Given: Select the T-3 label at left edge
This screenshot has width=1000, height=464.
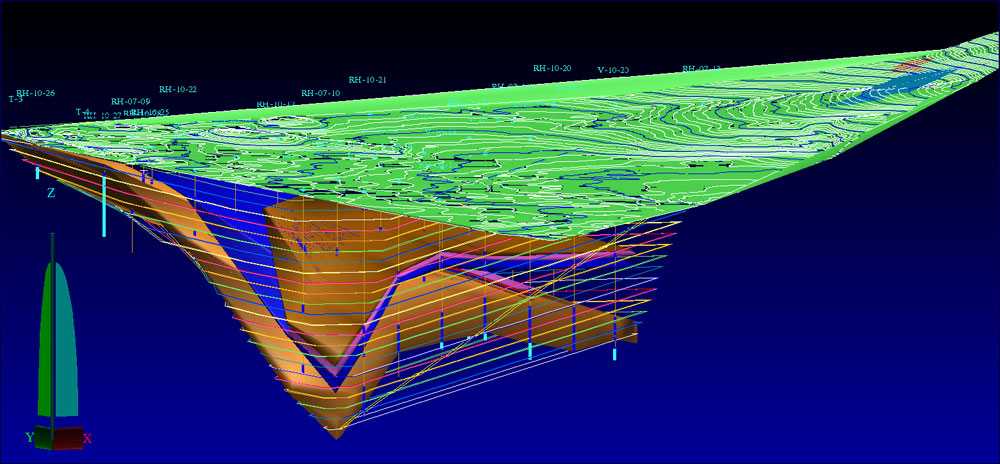Looking at the screenshot, I should click(x=15, y=100).
